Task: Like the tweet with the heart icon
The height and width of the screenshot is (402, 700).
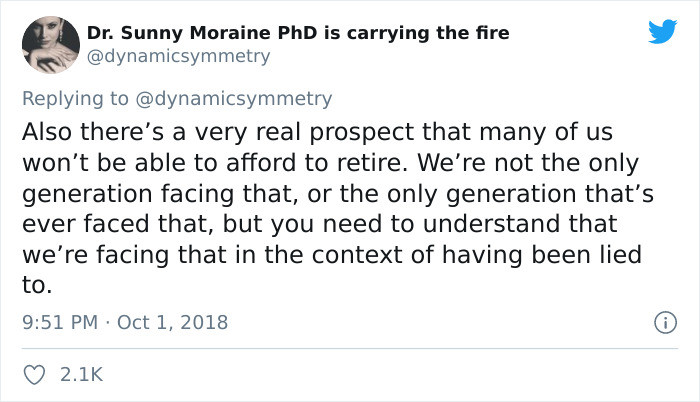Action: (34, 375)
